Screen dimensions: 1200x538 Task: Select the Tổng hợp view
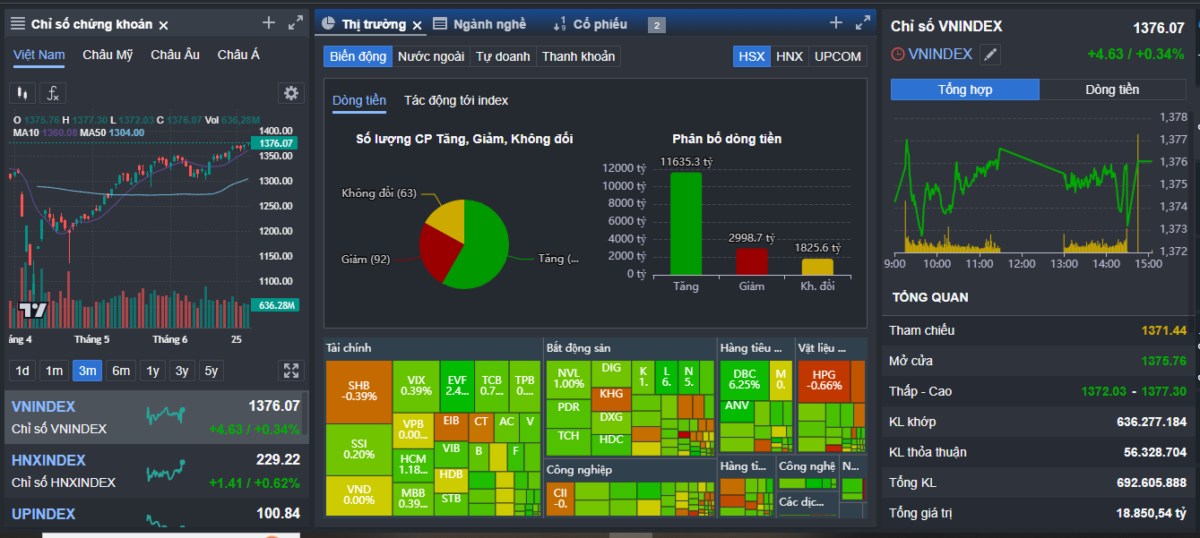point(965,89)
